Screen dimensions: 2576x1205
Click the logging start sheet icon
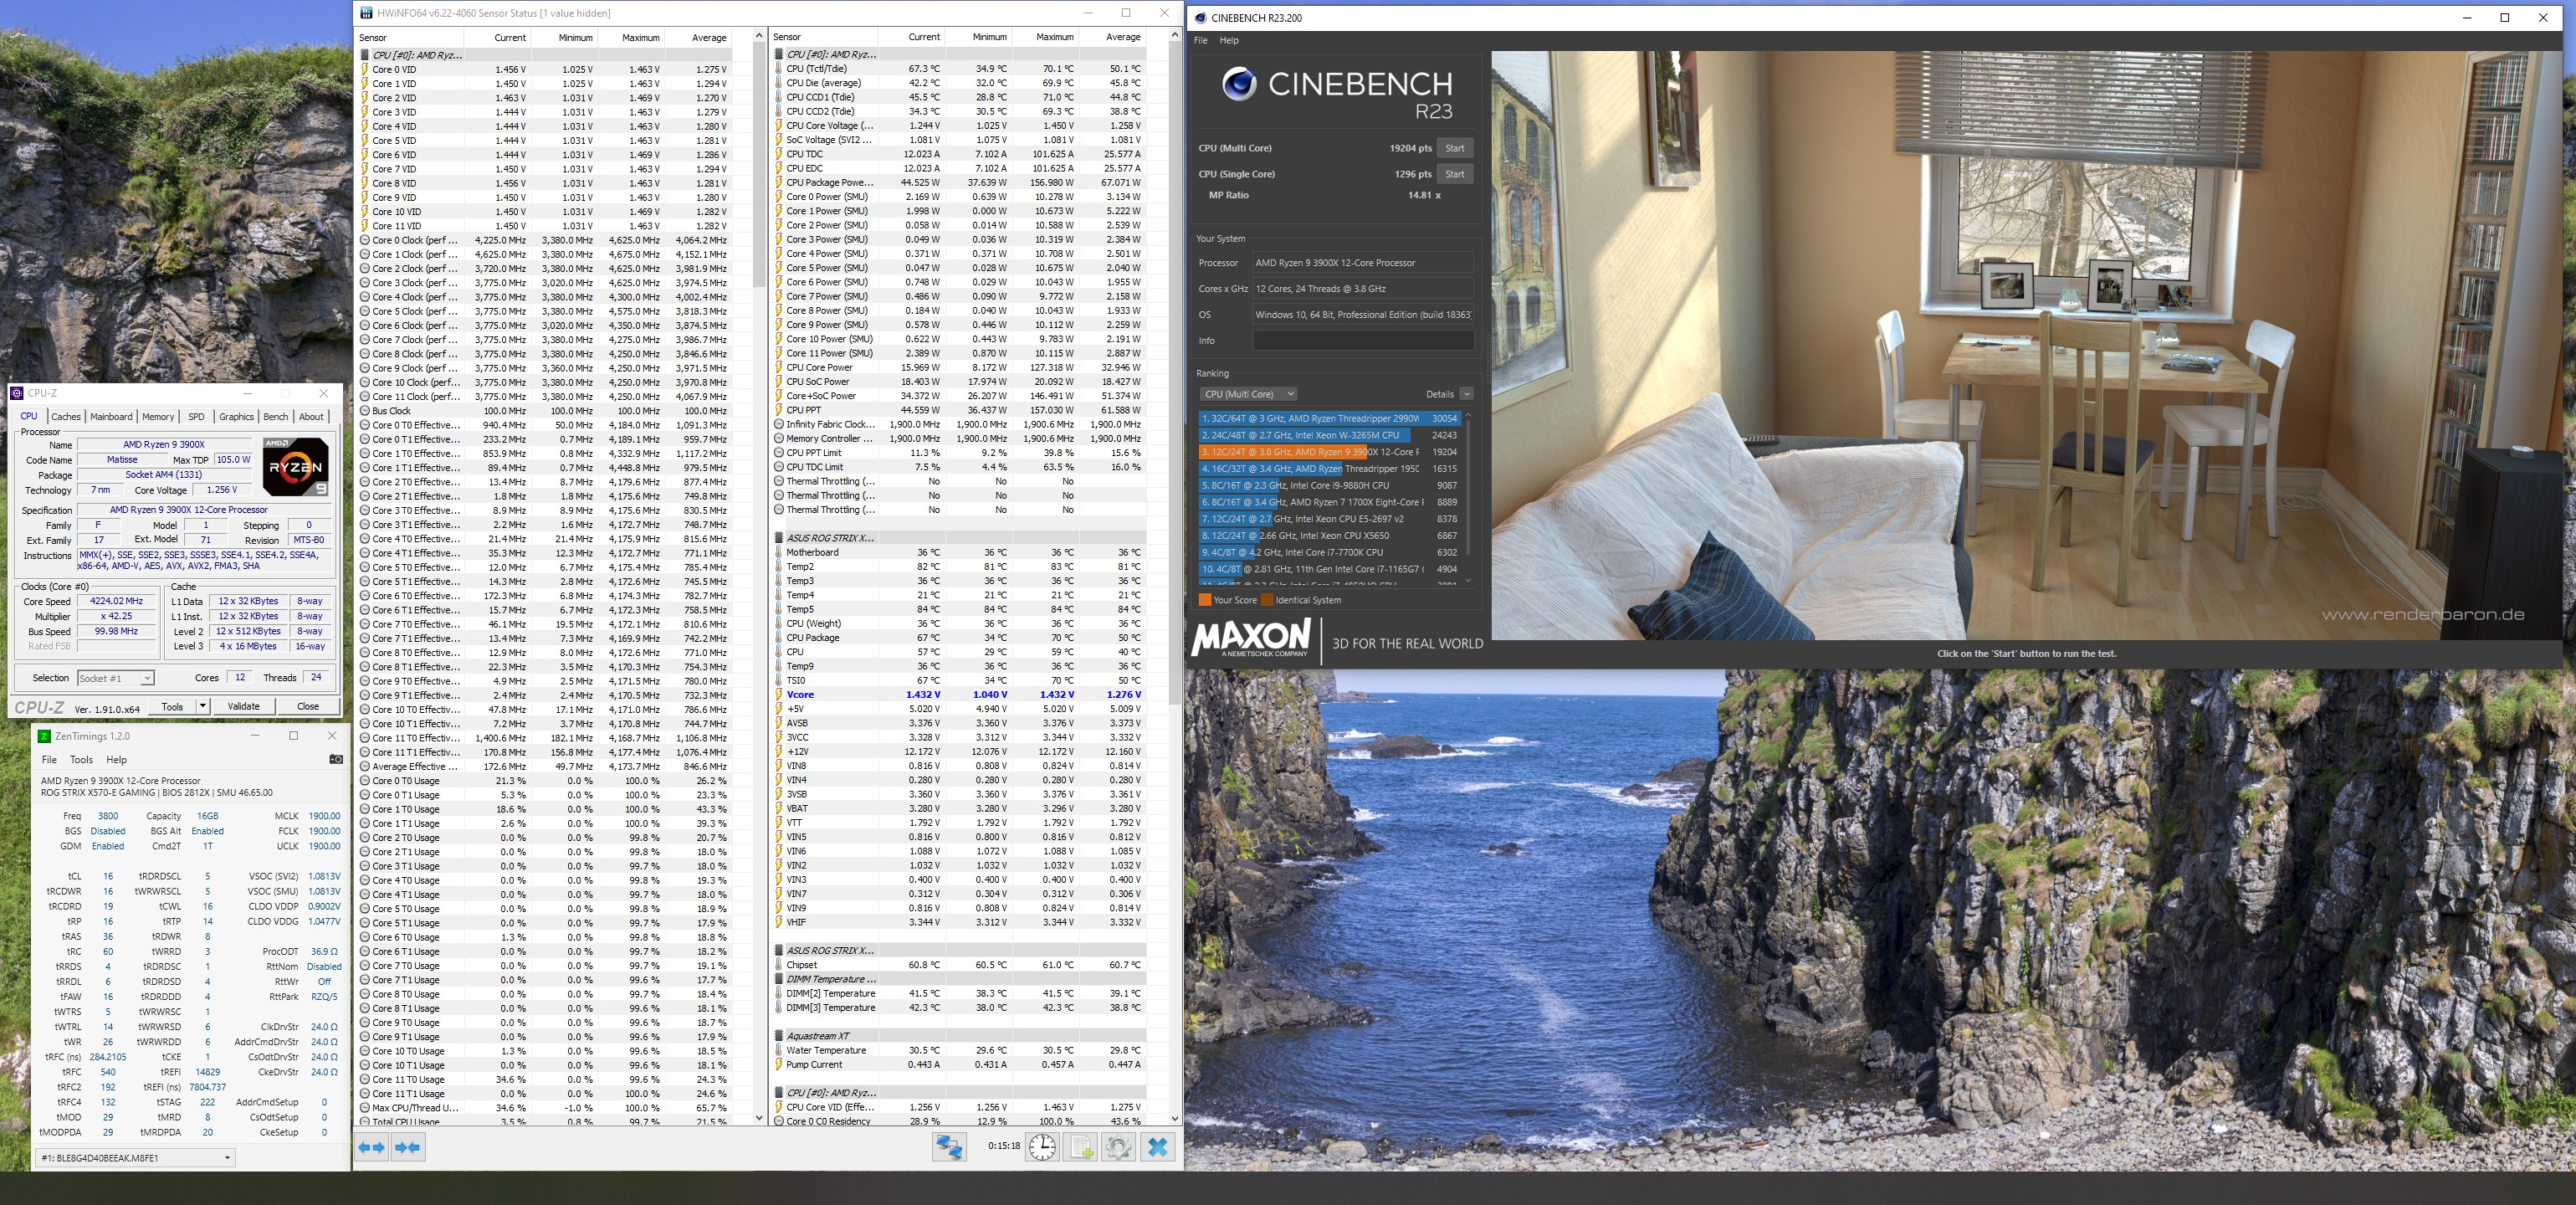[x=1081, y=1147]
